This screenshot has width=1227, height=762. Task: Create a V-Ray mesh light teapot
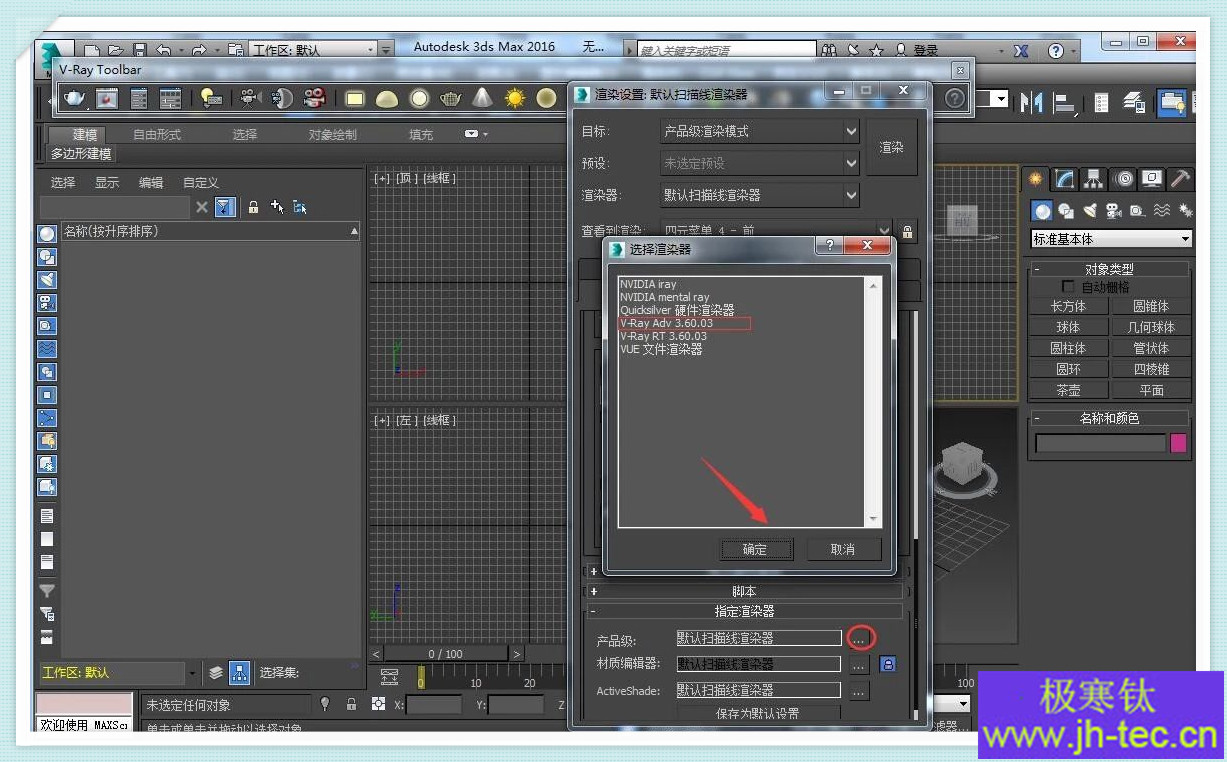coord(451,98)
